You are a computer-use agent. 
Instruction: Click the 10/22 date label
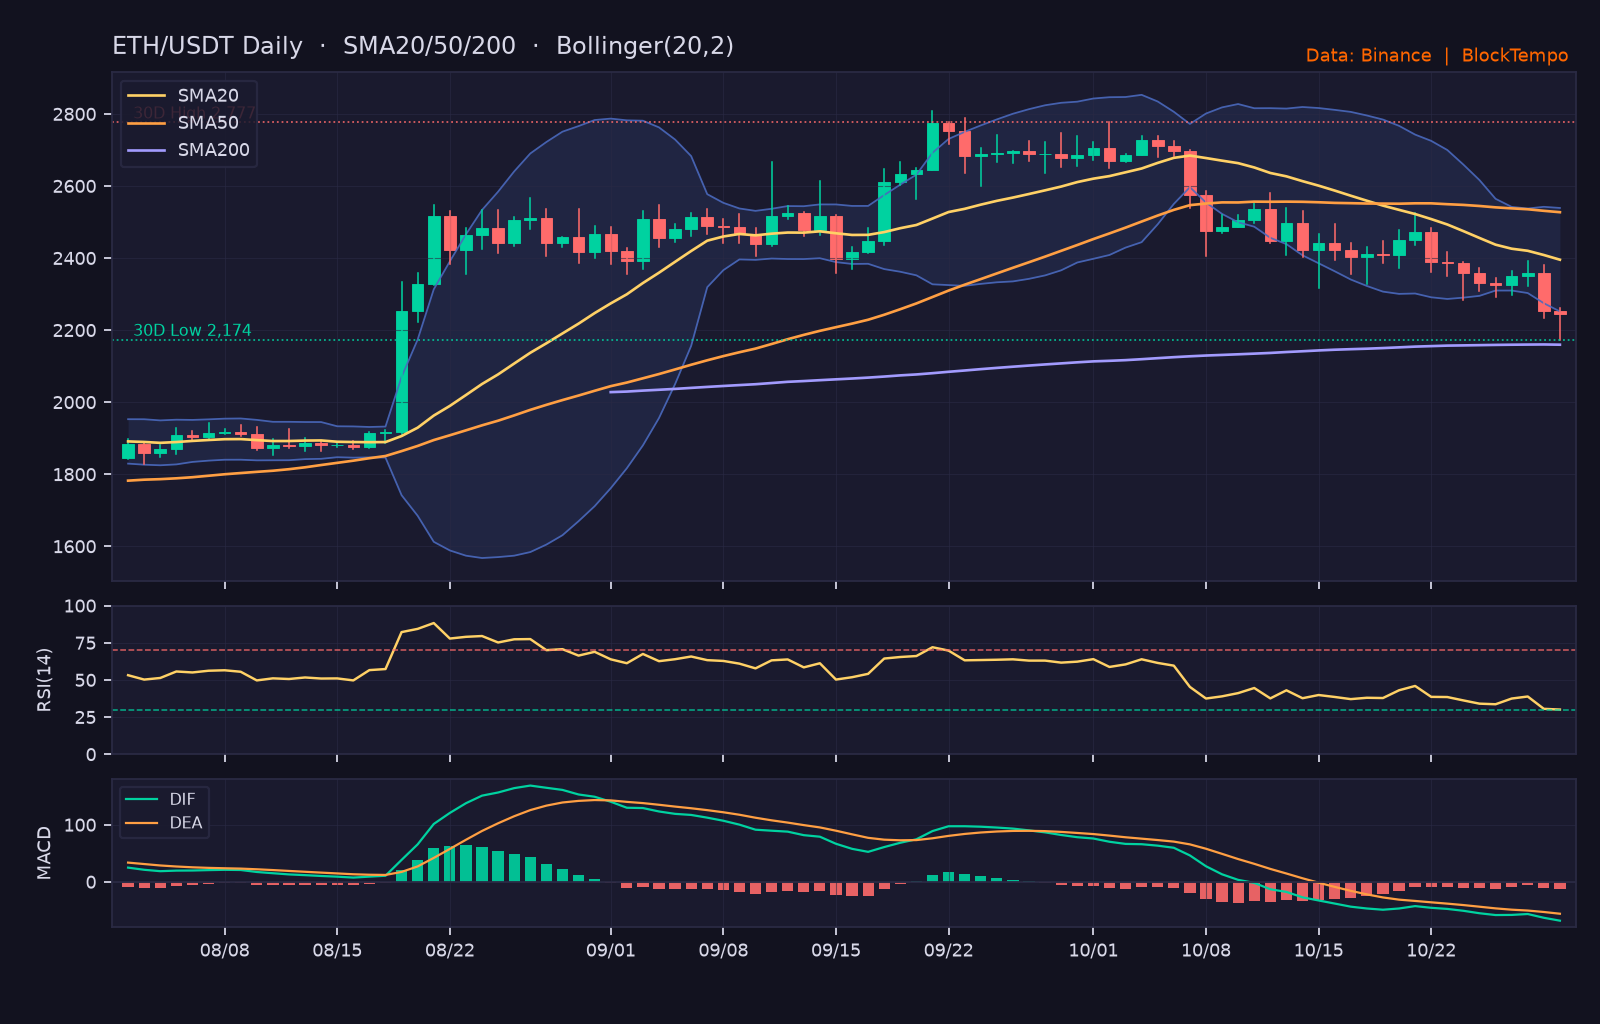[1431, 950]
